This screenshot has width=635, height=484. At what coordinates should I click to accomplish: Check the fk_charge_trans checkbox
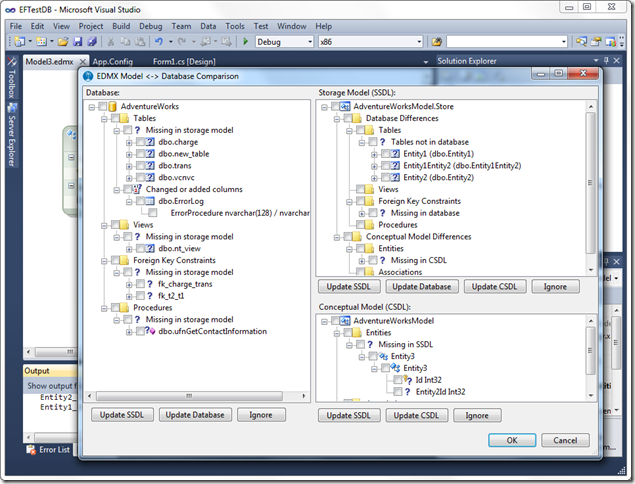pos(141,284)
